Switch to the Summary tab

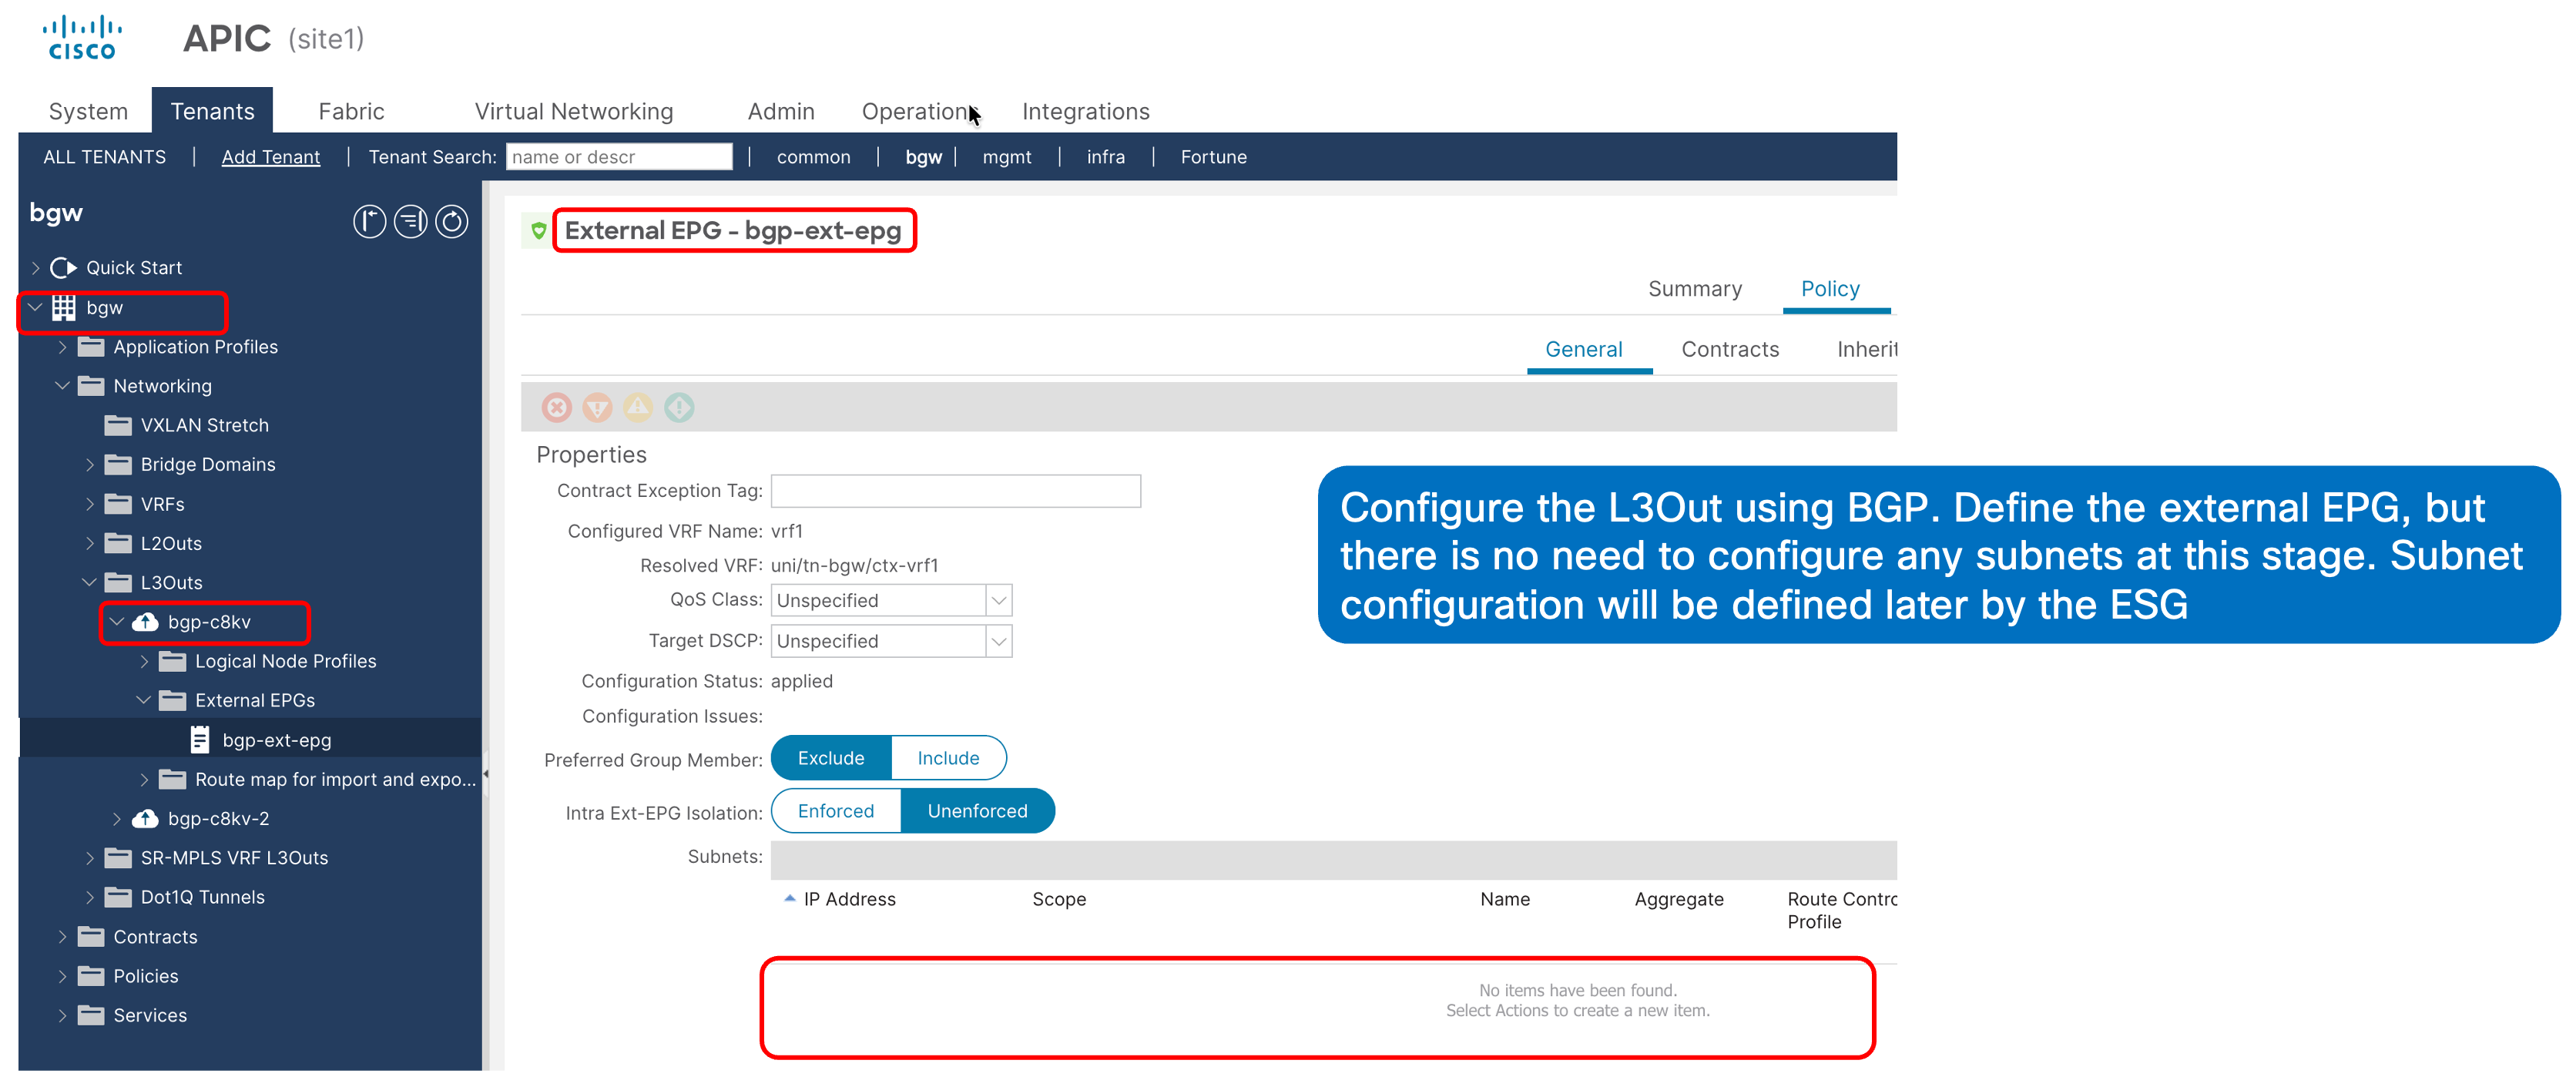tap(1695, 289)
